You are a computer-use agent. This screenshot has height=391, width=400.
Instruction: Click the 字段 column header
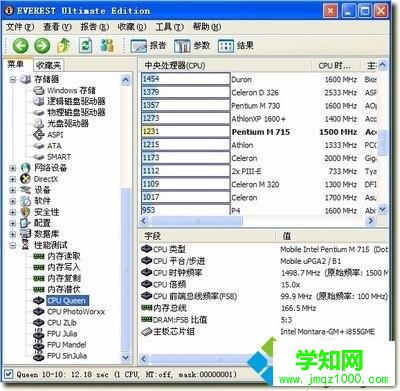coord(207,236)
